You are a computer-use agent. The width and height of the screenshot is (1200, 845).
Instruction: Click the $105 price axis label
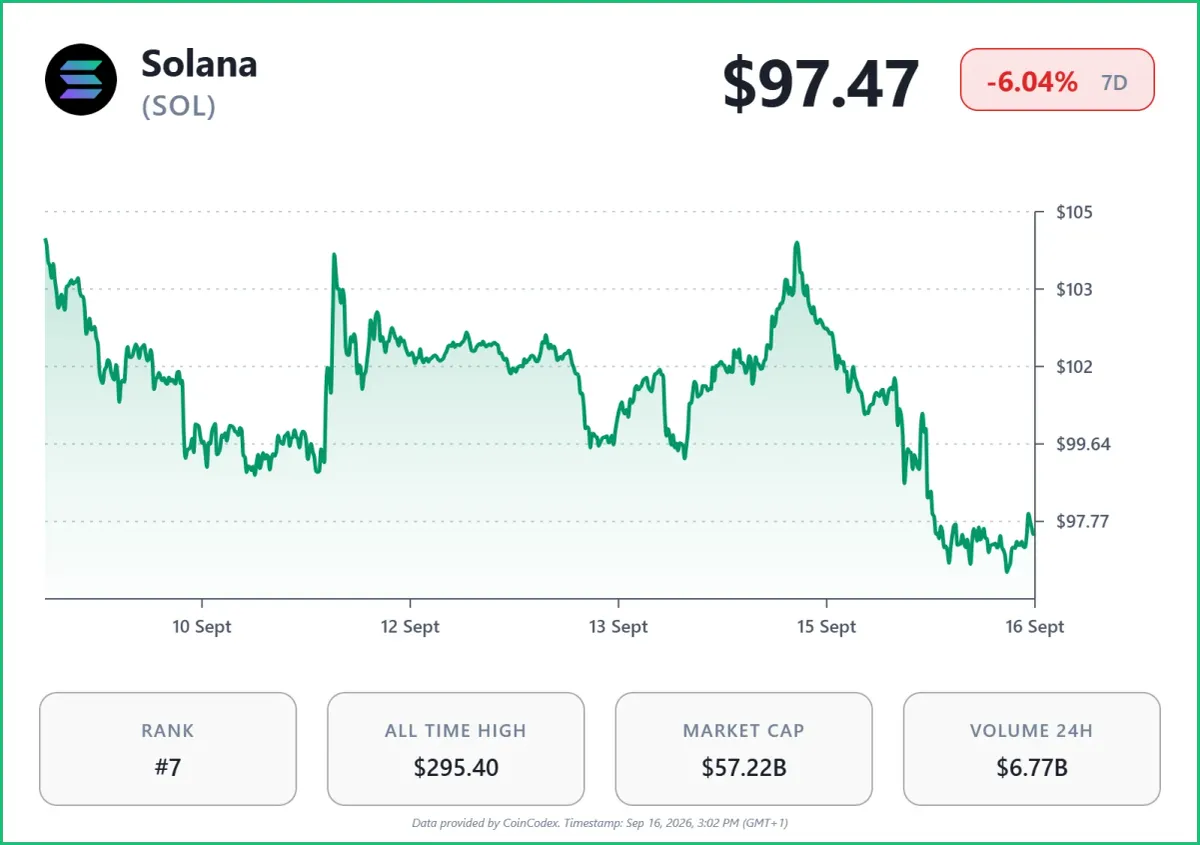tap(1074, 212)
